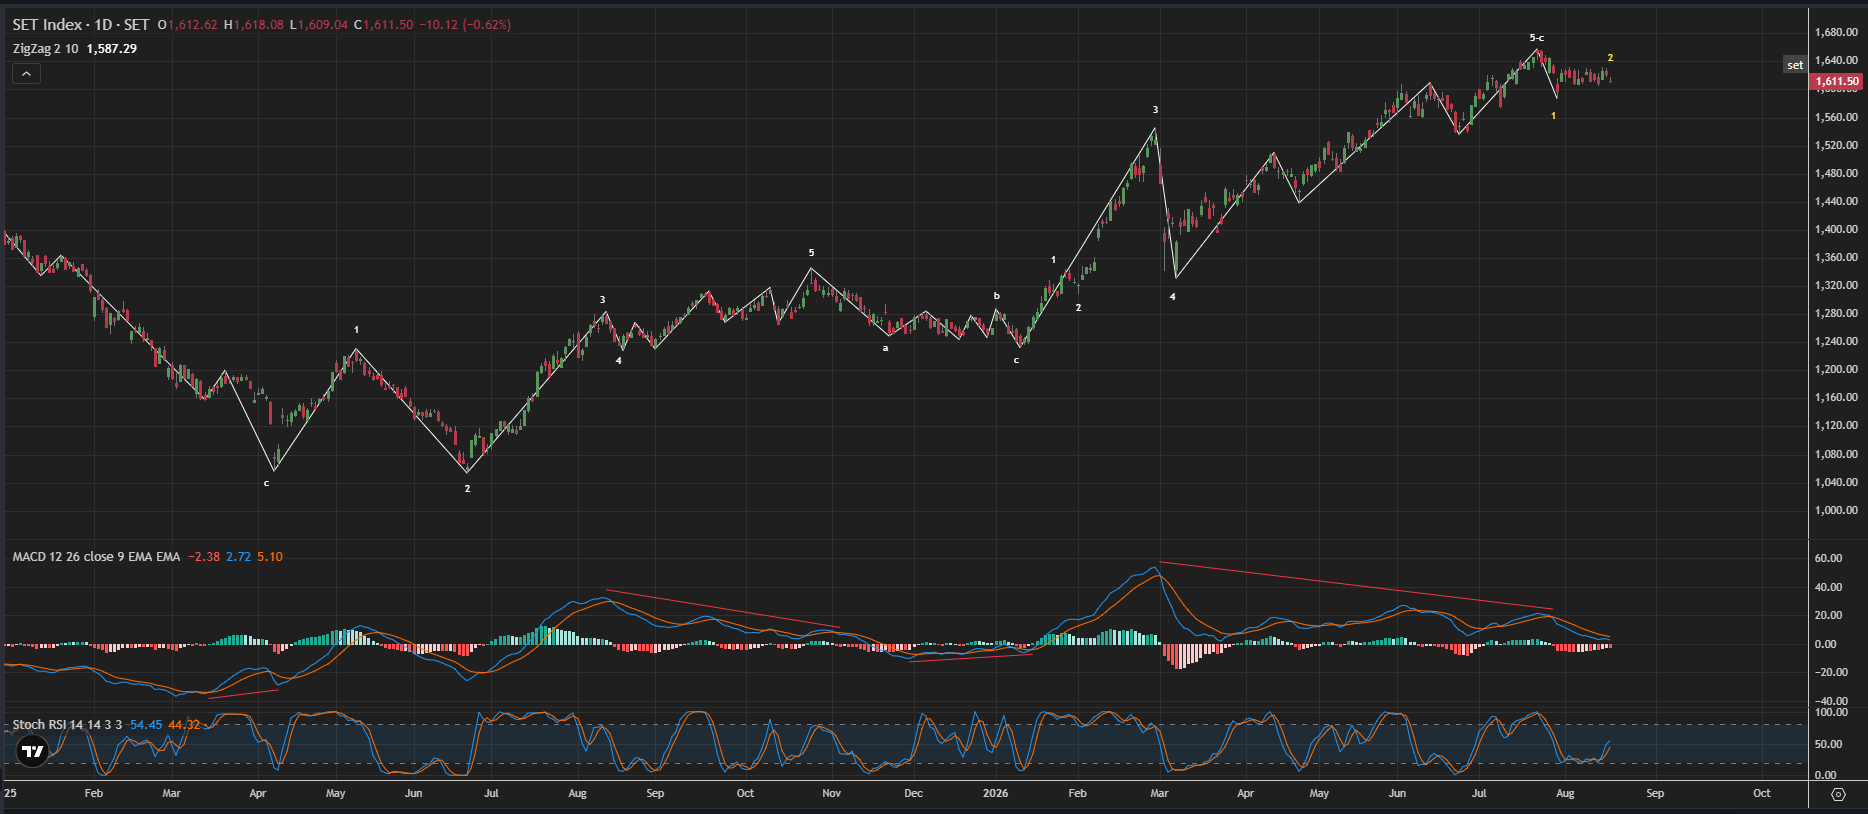
Task: Click the 1,240.00 price axis label
Action: 1836,341
